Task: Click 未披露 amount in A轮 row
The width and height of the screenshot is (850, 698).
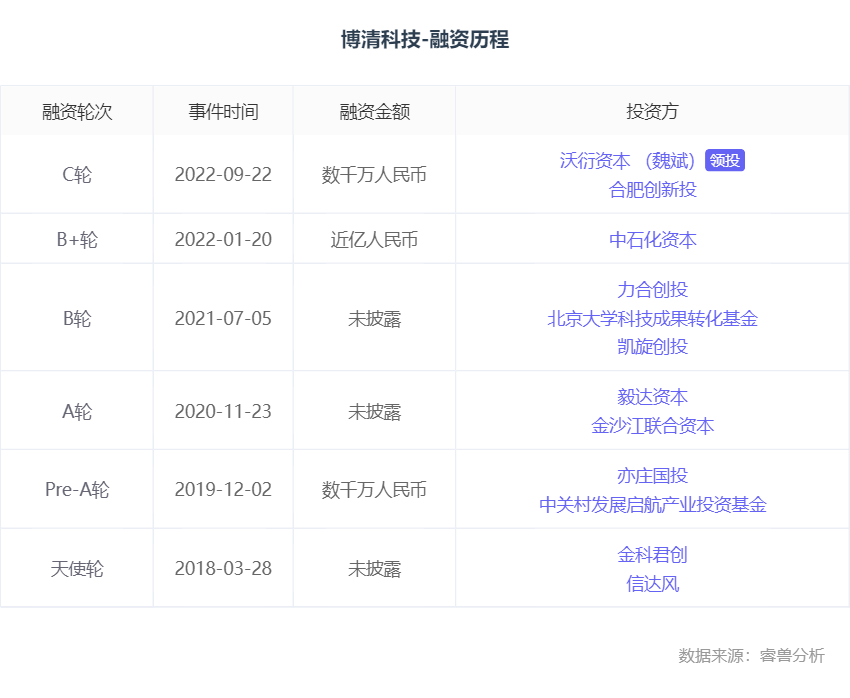Action: click(x=375, y=412)
